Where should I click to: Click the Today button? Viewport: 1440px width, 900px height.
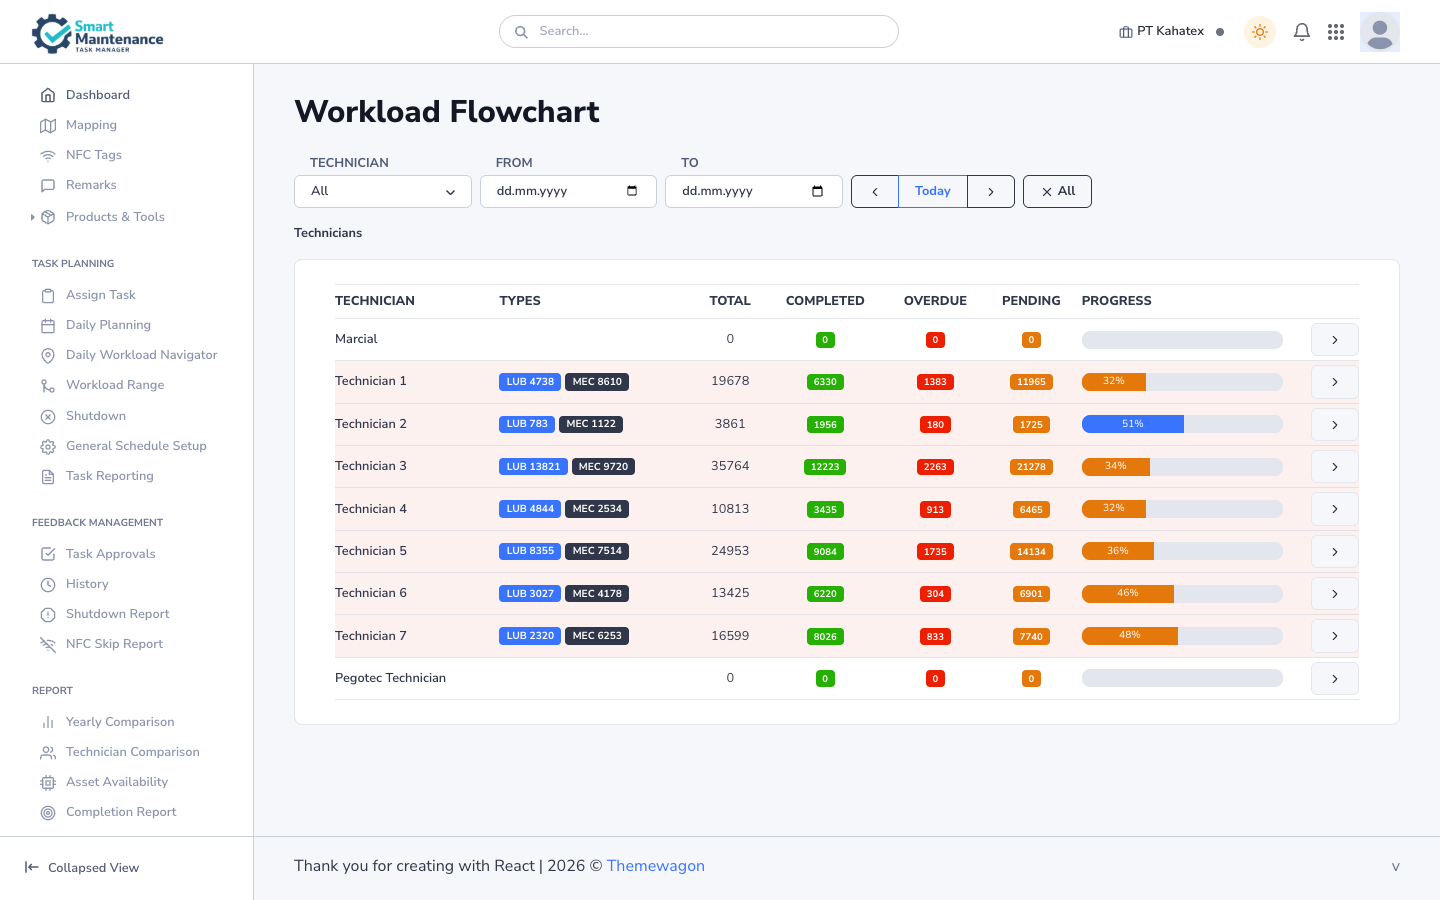coord(932,191)
